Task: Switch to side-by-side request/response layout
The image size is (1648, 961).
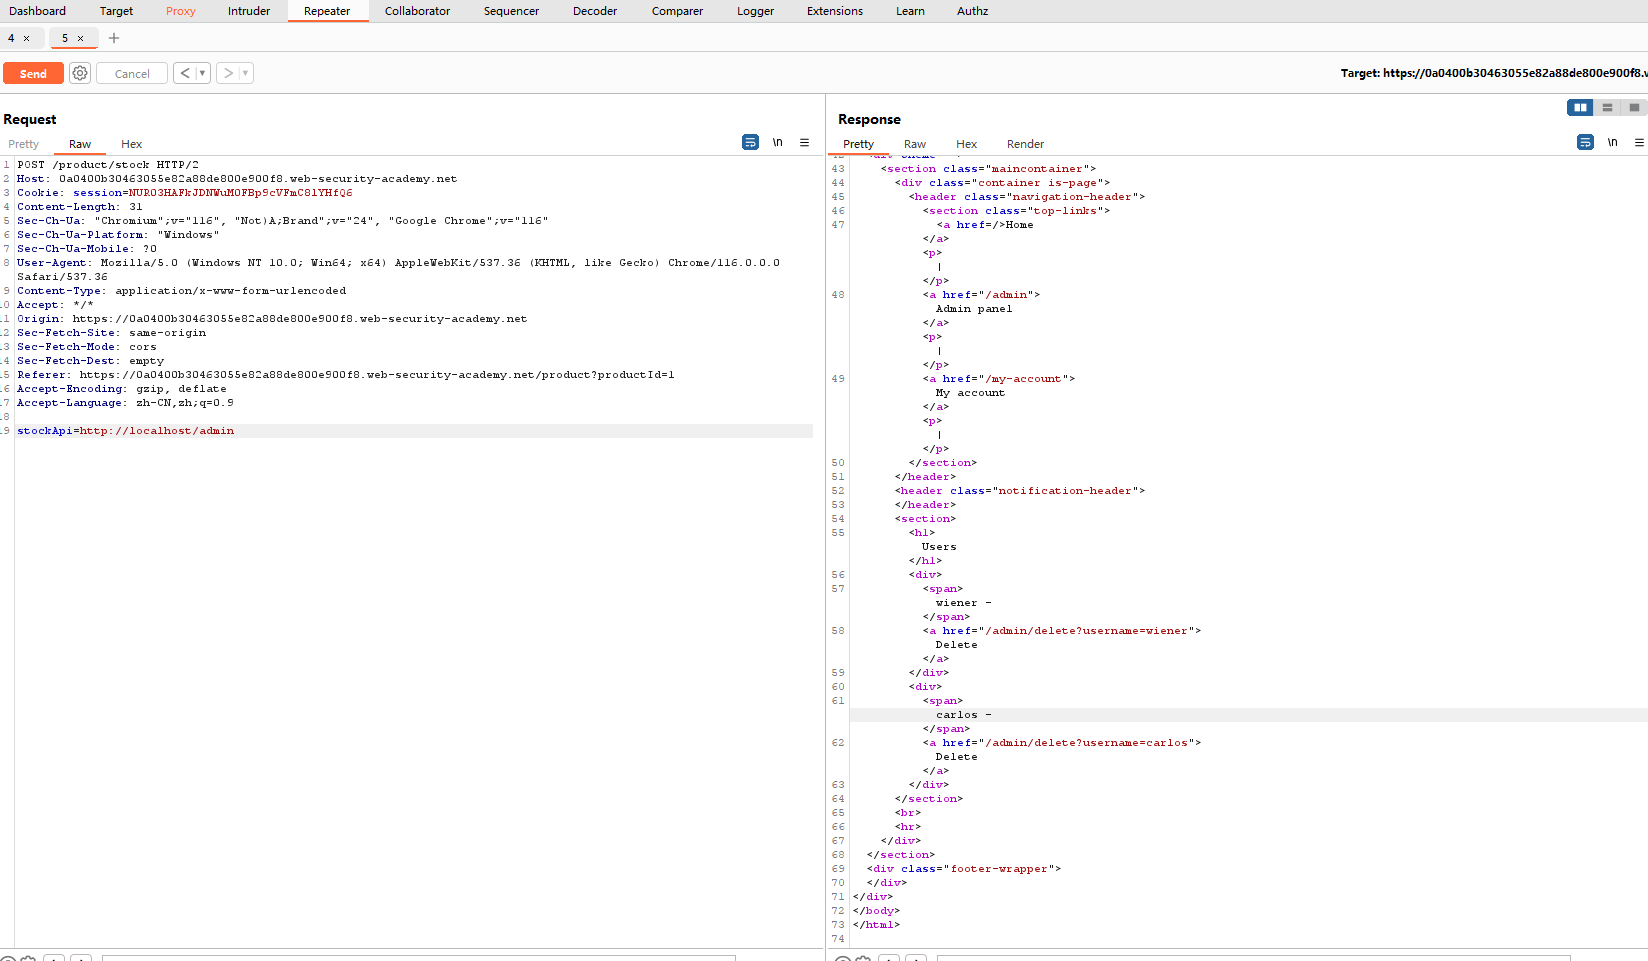Action: (x=1580, y=107)
